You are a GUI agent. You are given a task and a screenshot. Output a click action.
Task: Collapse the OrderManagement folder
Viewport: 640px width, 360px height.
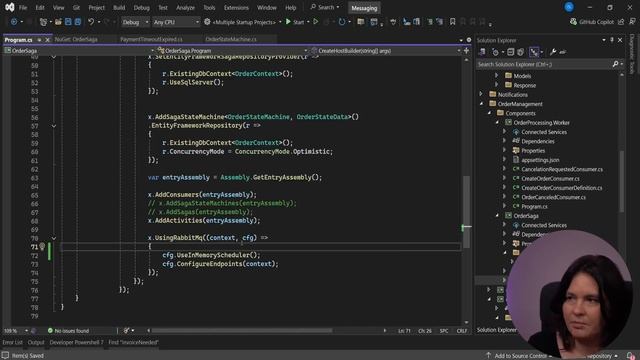coord(481,104)
